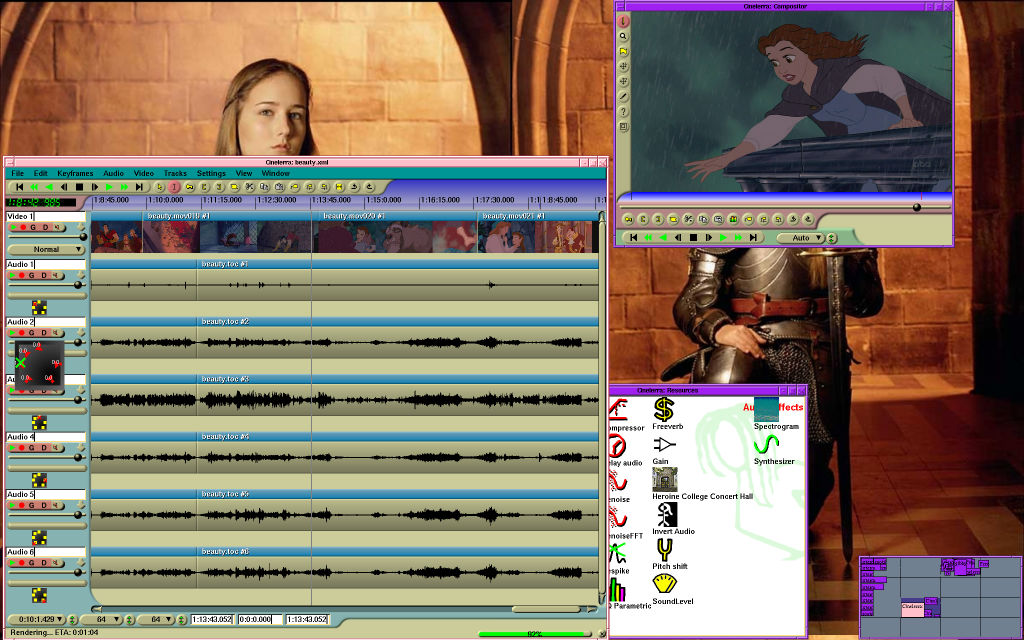Image resolution: width=1024 pixels, height=640 pixels.
Task: Toggle the record arm on Video 1 track
Action: [x=22, y=228]
